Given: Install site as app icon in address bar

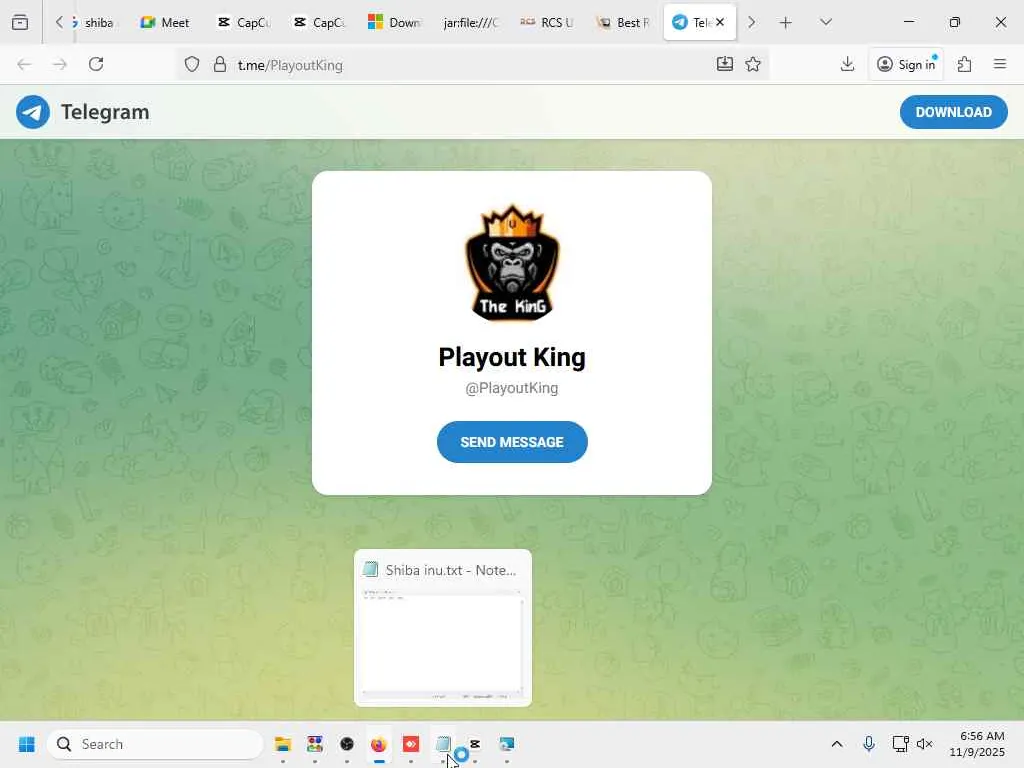Looking at the screenshot, I should coord(725,64).
